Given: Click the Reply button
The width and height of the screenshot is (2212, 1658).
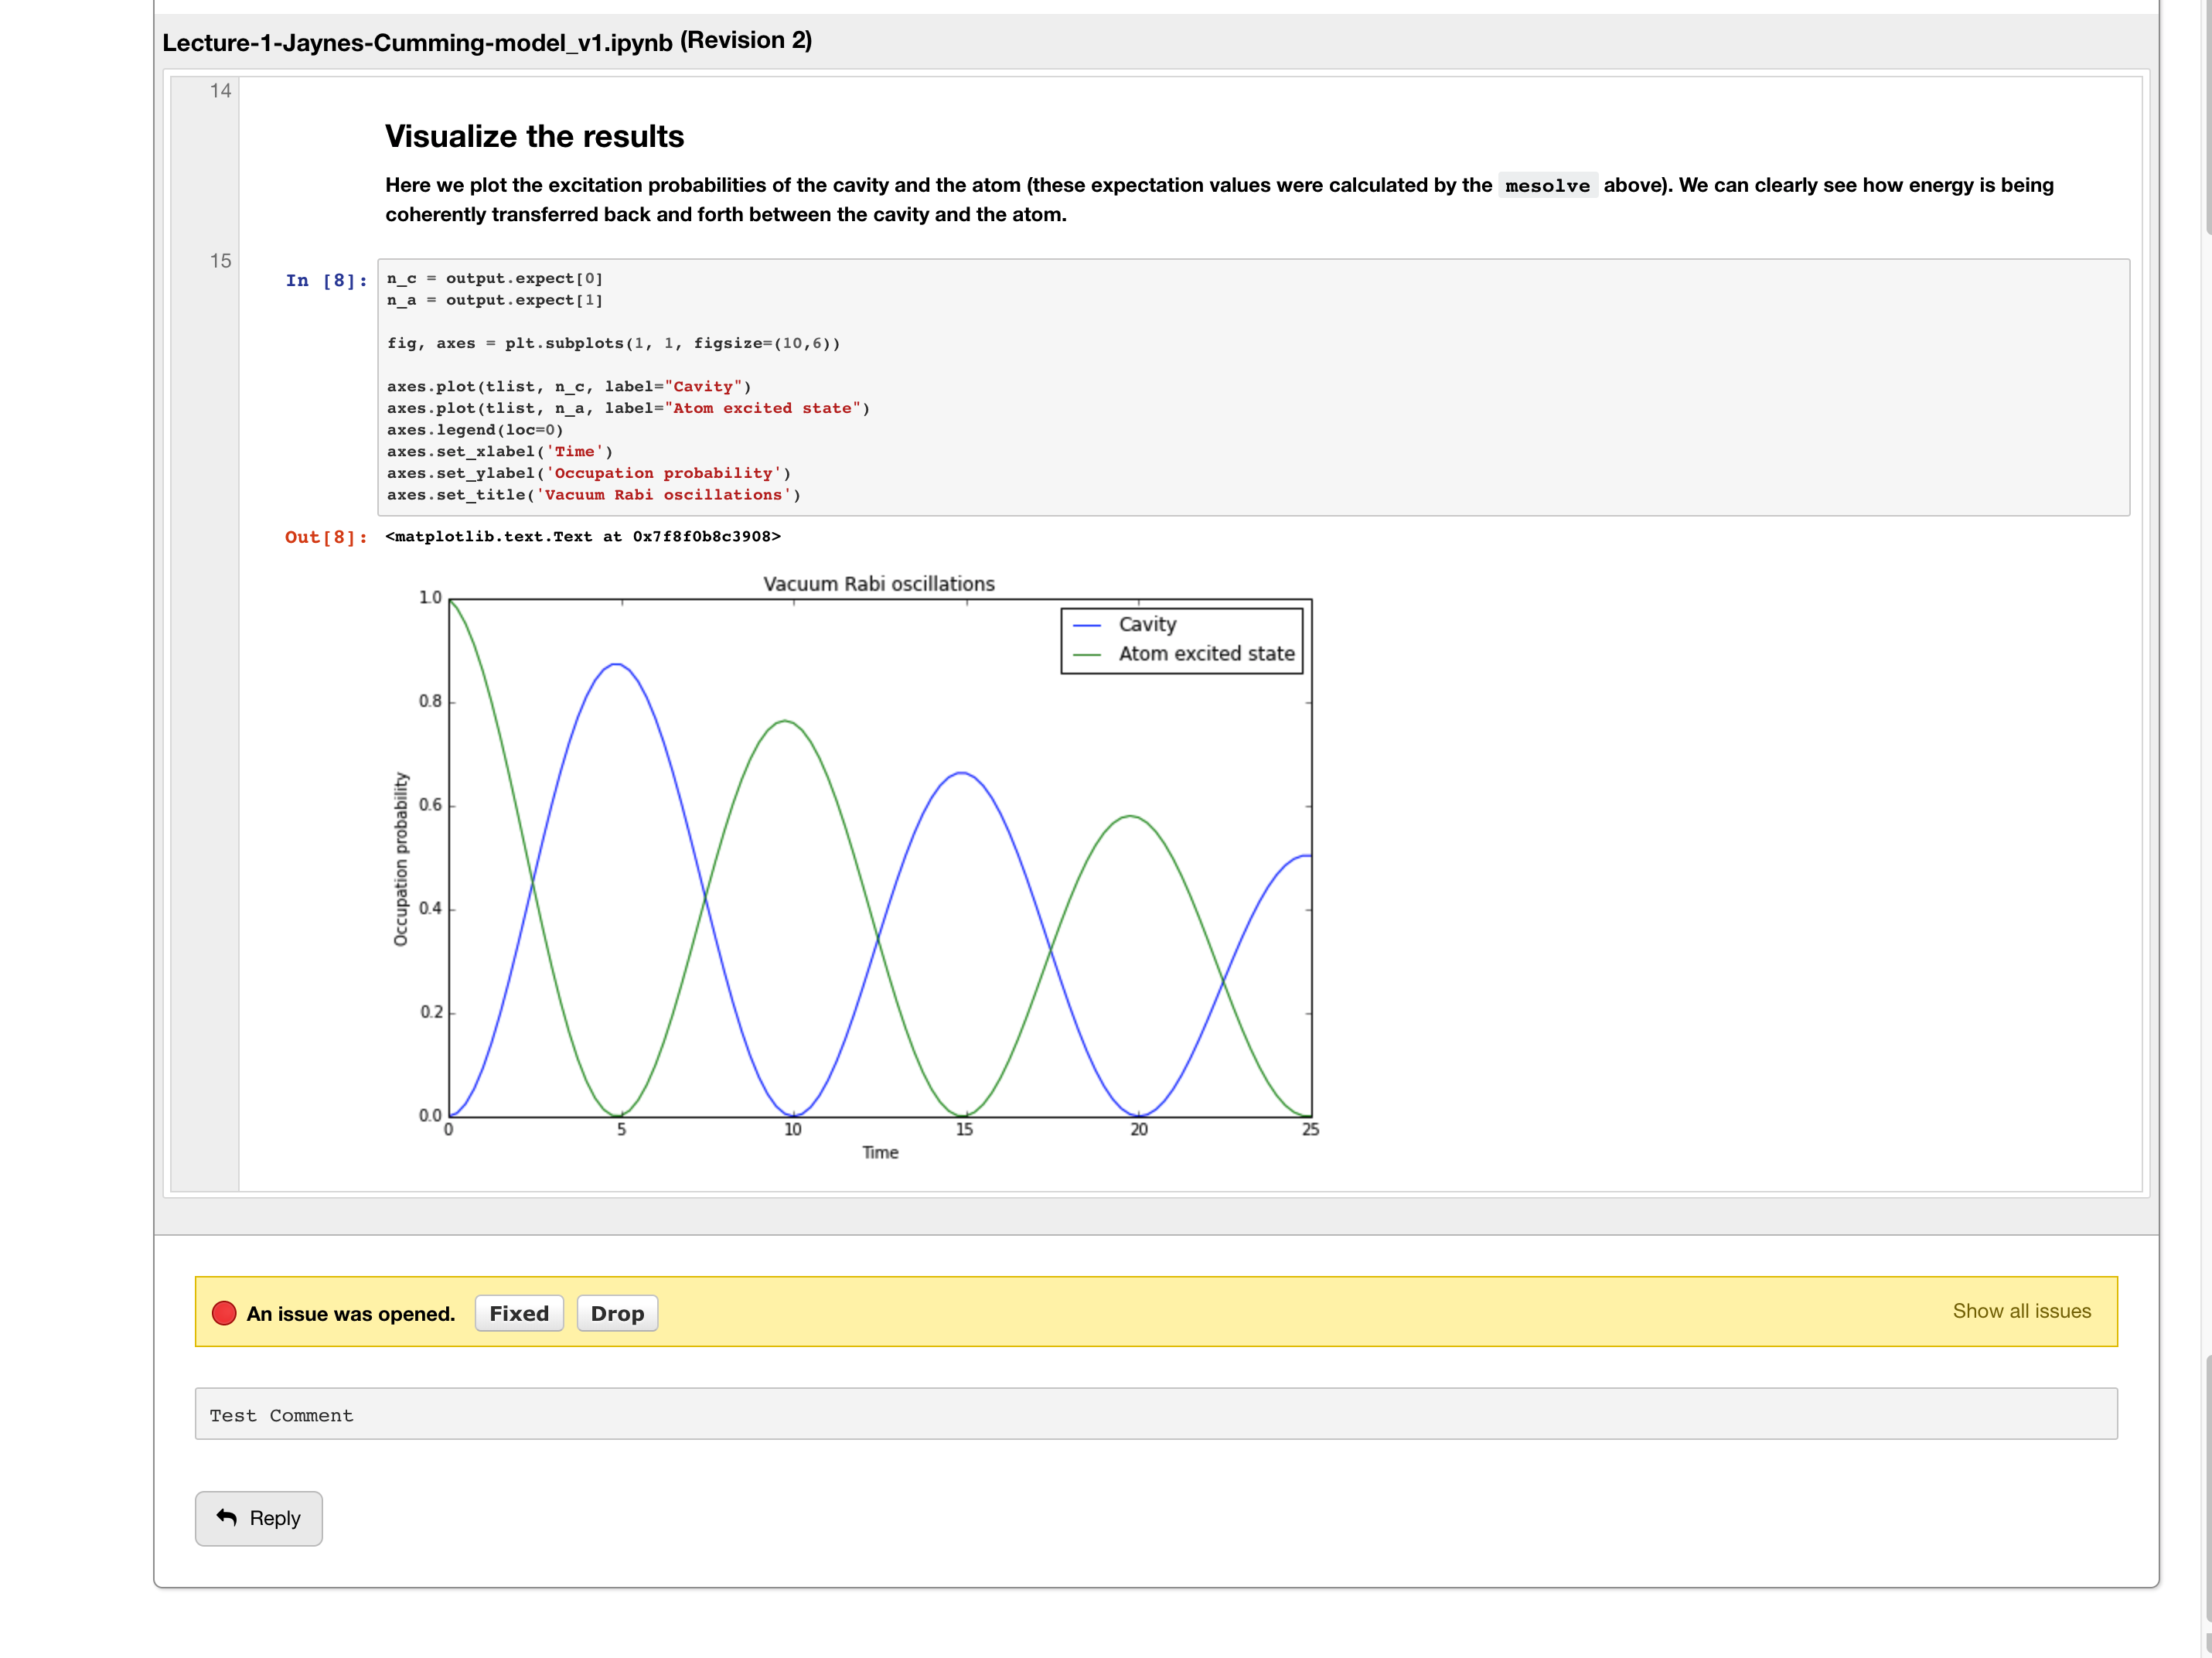Looking at the screenshot, I should coord(259,1518).
